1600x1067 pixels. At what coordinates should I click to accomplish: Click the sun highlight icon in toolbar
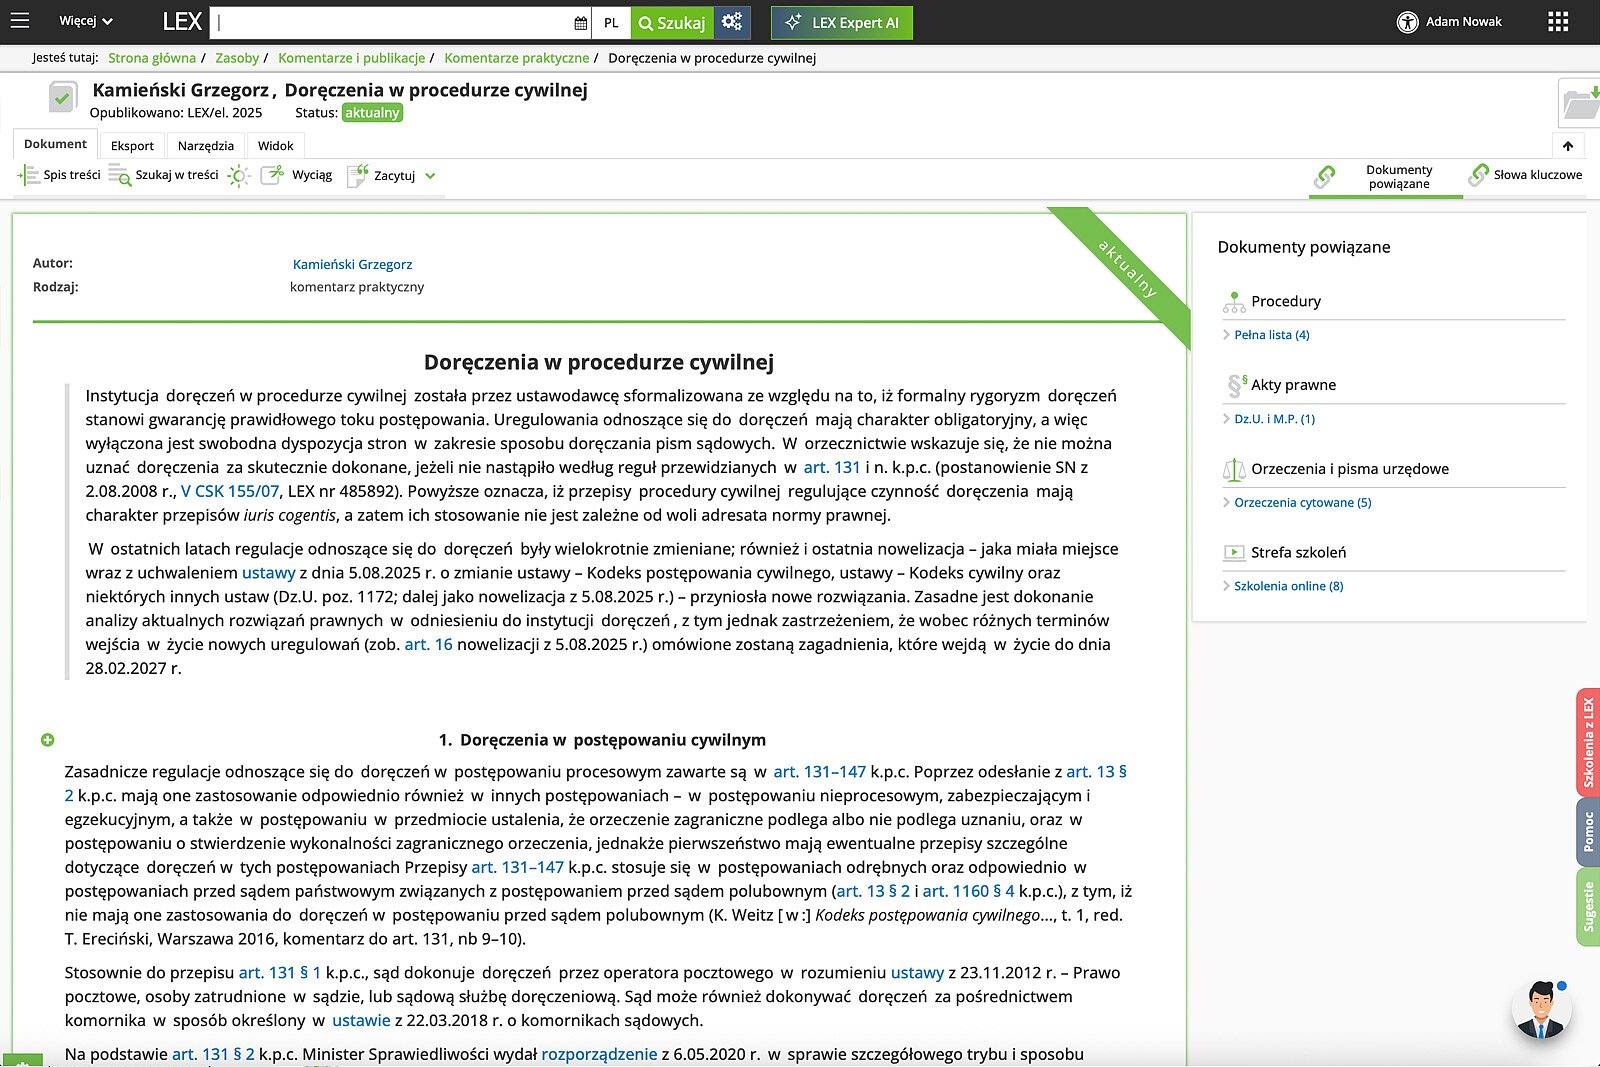pyautogui.click(x=238, y=176)
